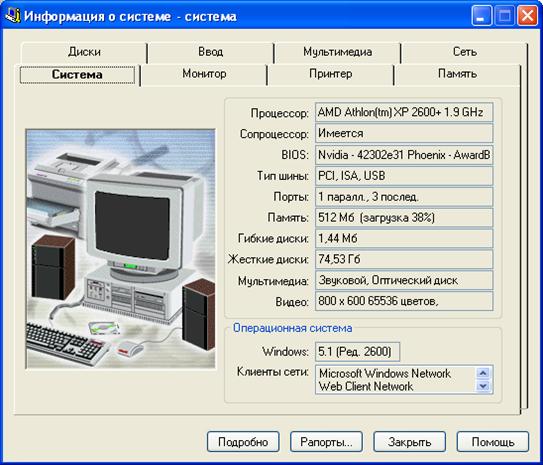Click the Видео field 800 x 600
The image size is (543, 465).
tap(404, 301)
